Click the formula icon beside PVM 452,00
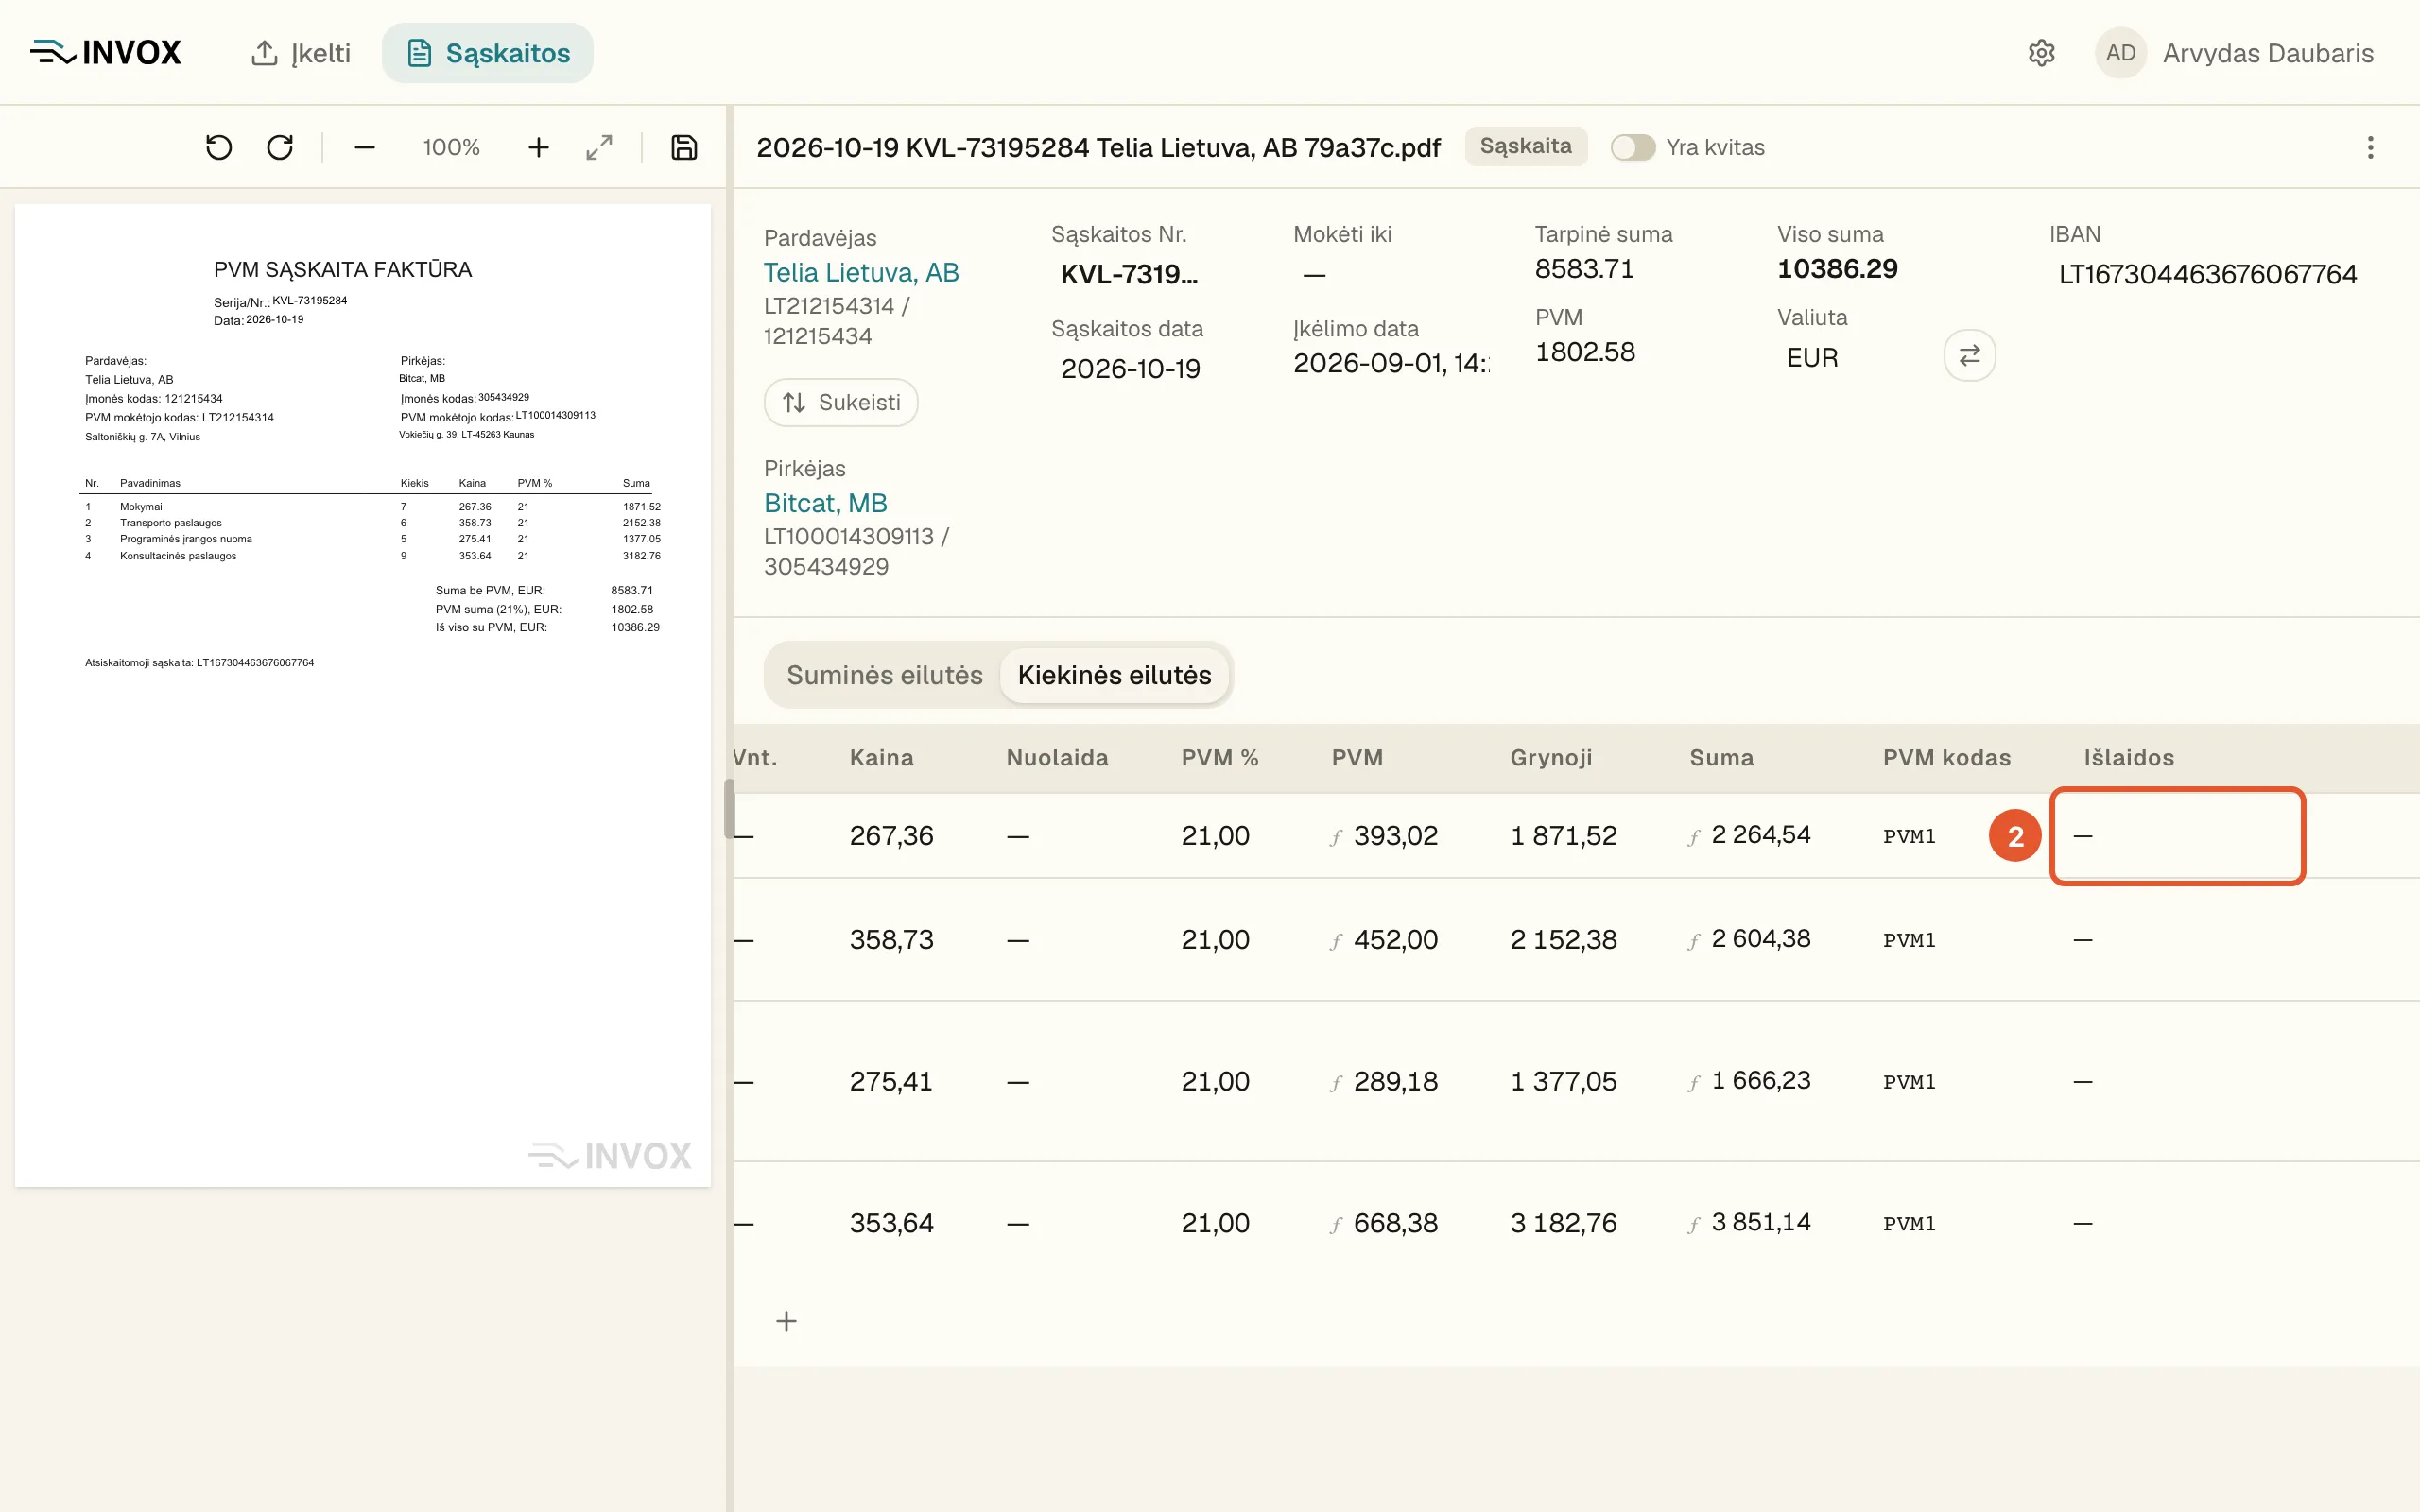Screen dimensions: 2420x1512 pyautogui.click(x=1336, y=941)
